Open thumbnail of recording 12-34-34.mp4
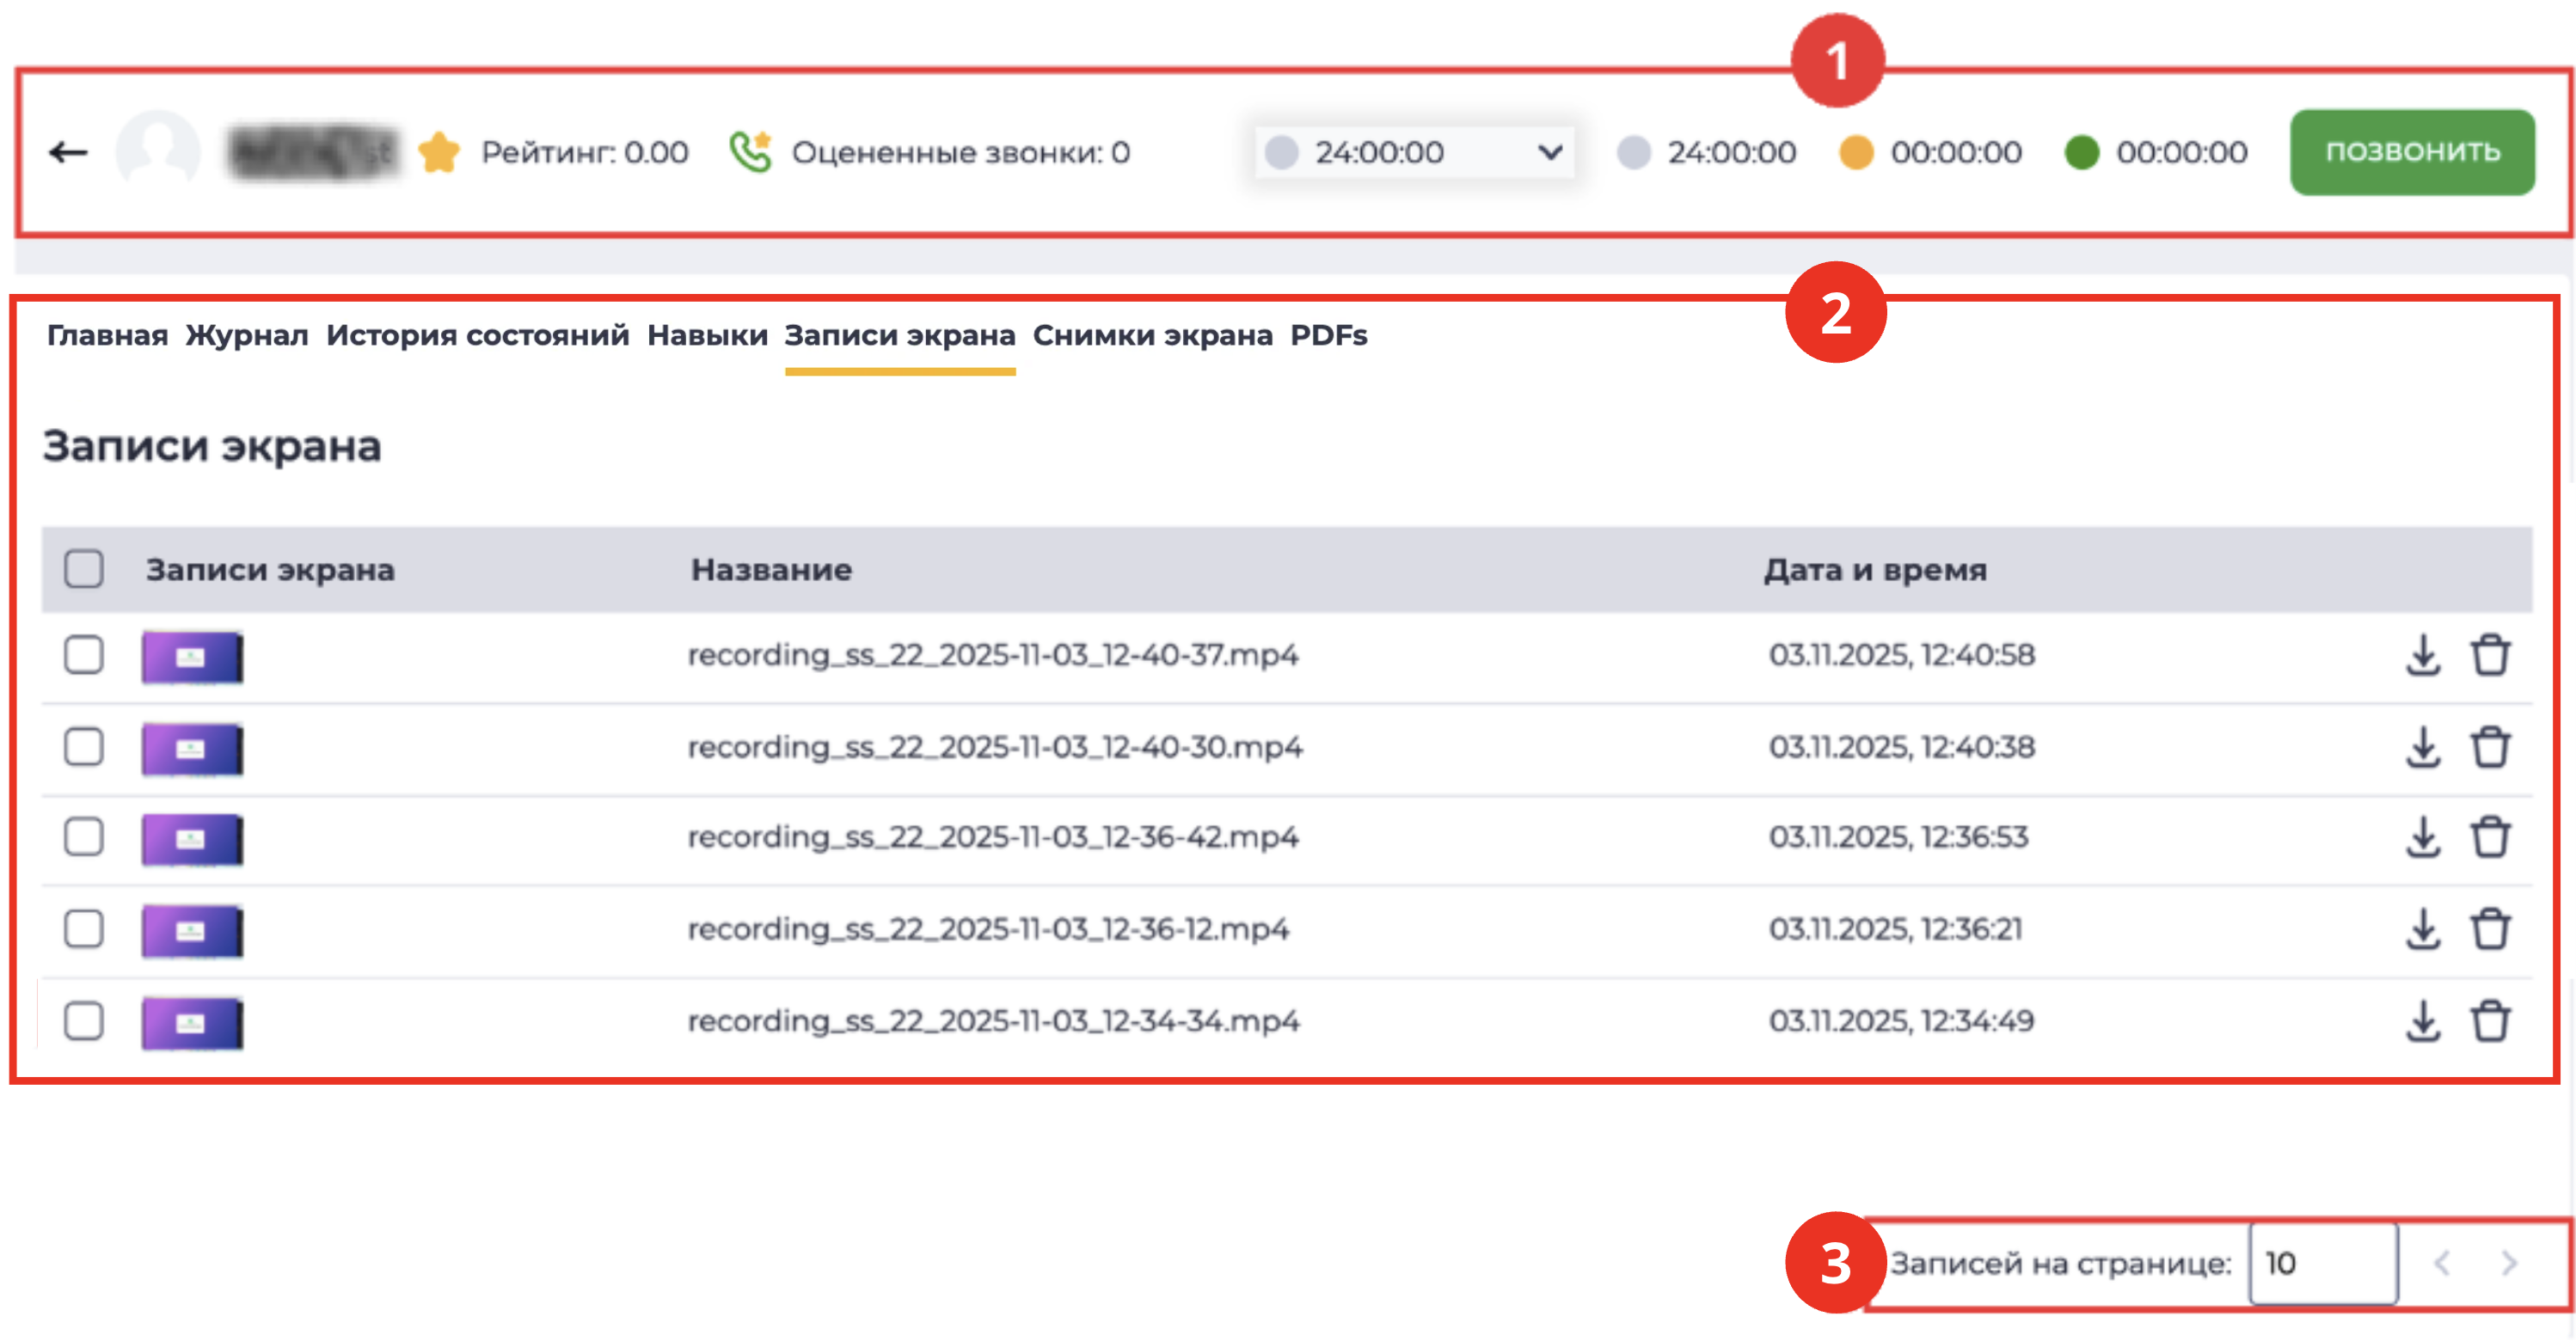 pyautogui.click(x=192, y=1023)
